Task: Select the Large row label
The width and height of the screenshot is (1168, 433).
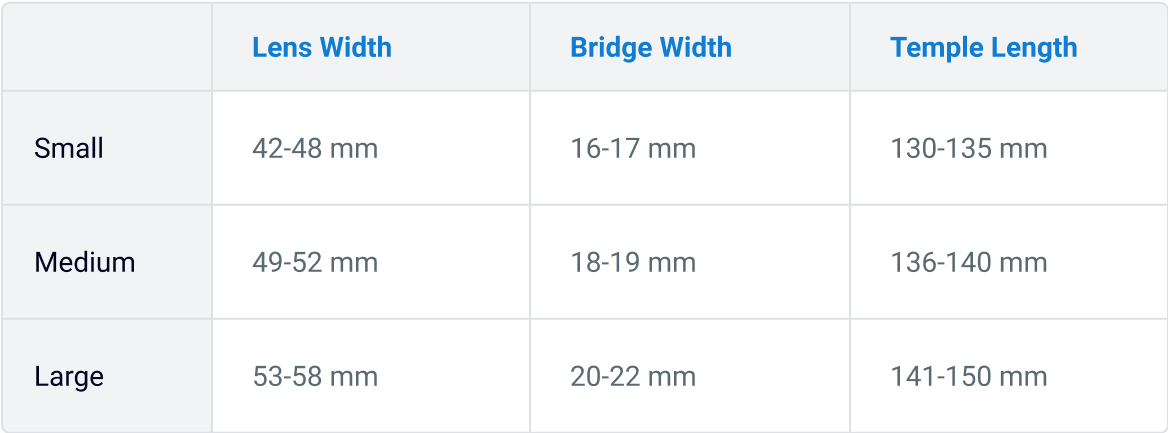Action: tap(69, 376)
